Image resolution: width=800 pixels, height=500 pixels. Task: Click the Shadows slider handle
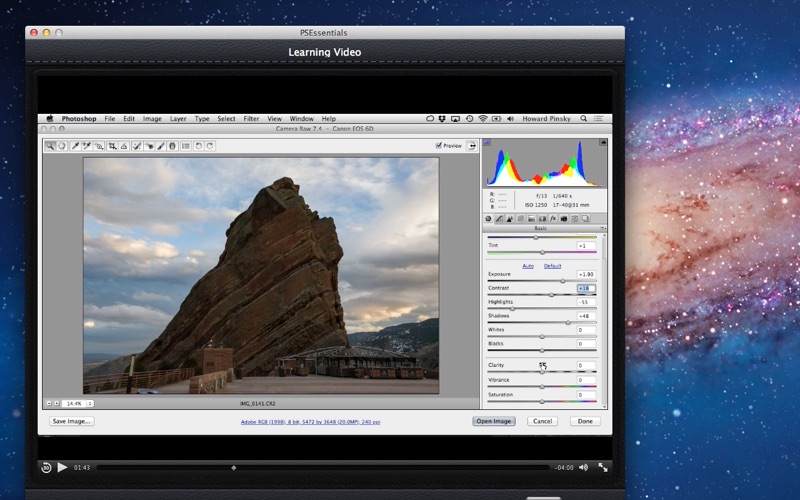pos(568,322)
